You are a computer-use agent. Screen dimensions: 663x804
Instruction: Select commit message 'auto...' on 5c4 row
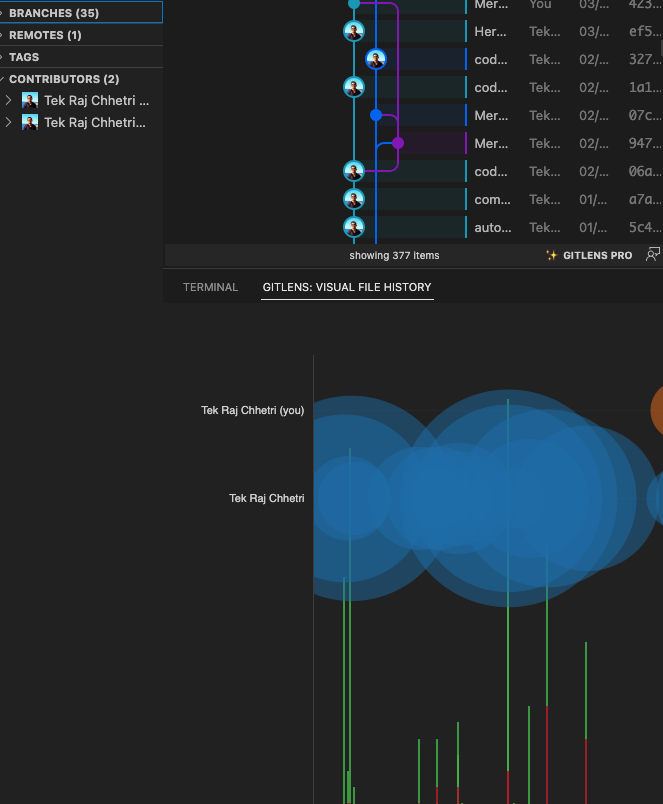(x=493, y=227)
